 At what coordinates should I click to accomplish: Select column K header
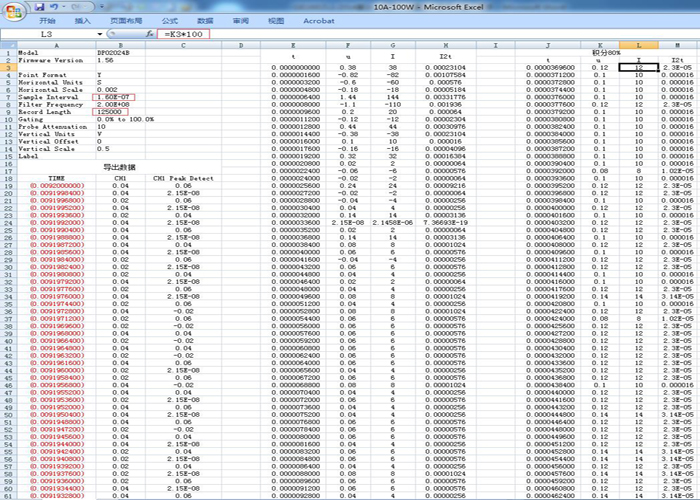tap(600, 45)
